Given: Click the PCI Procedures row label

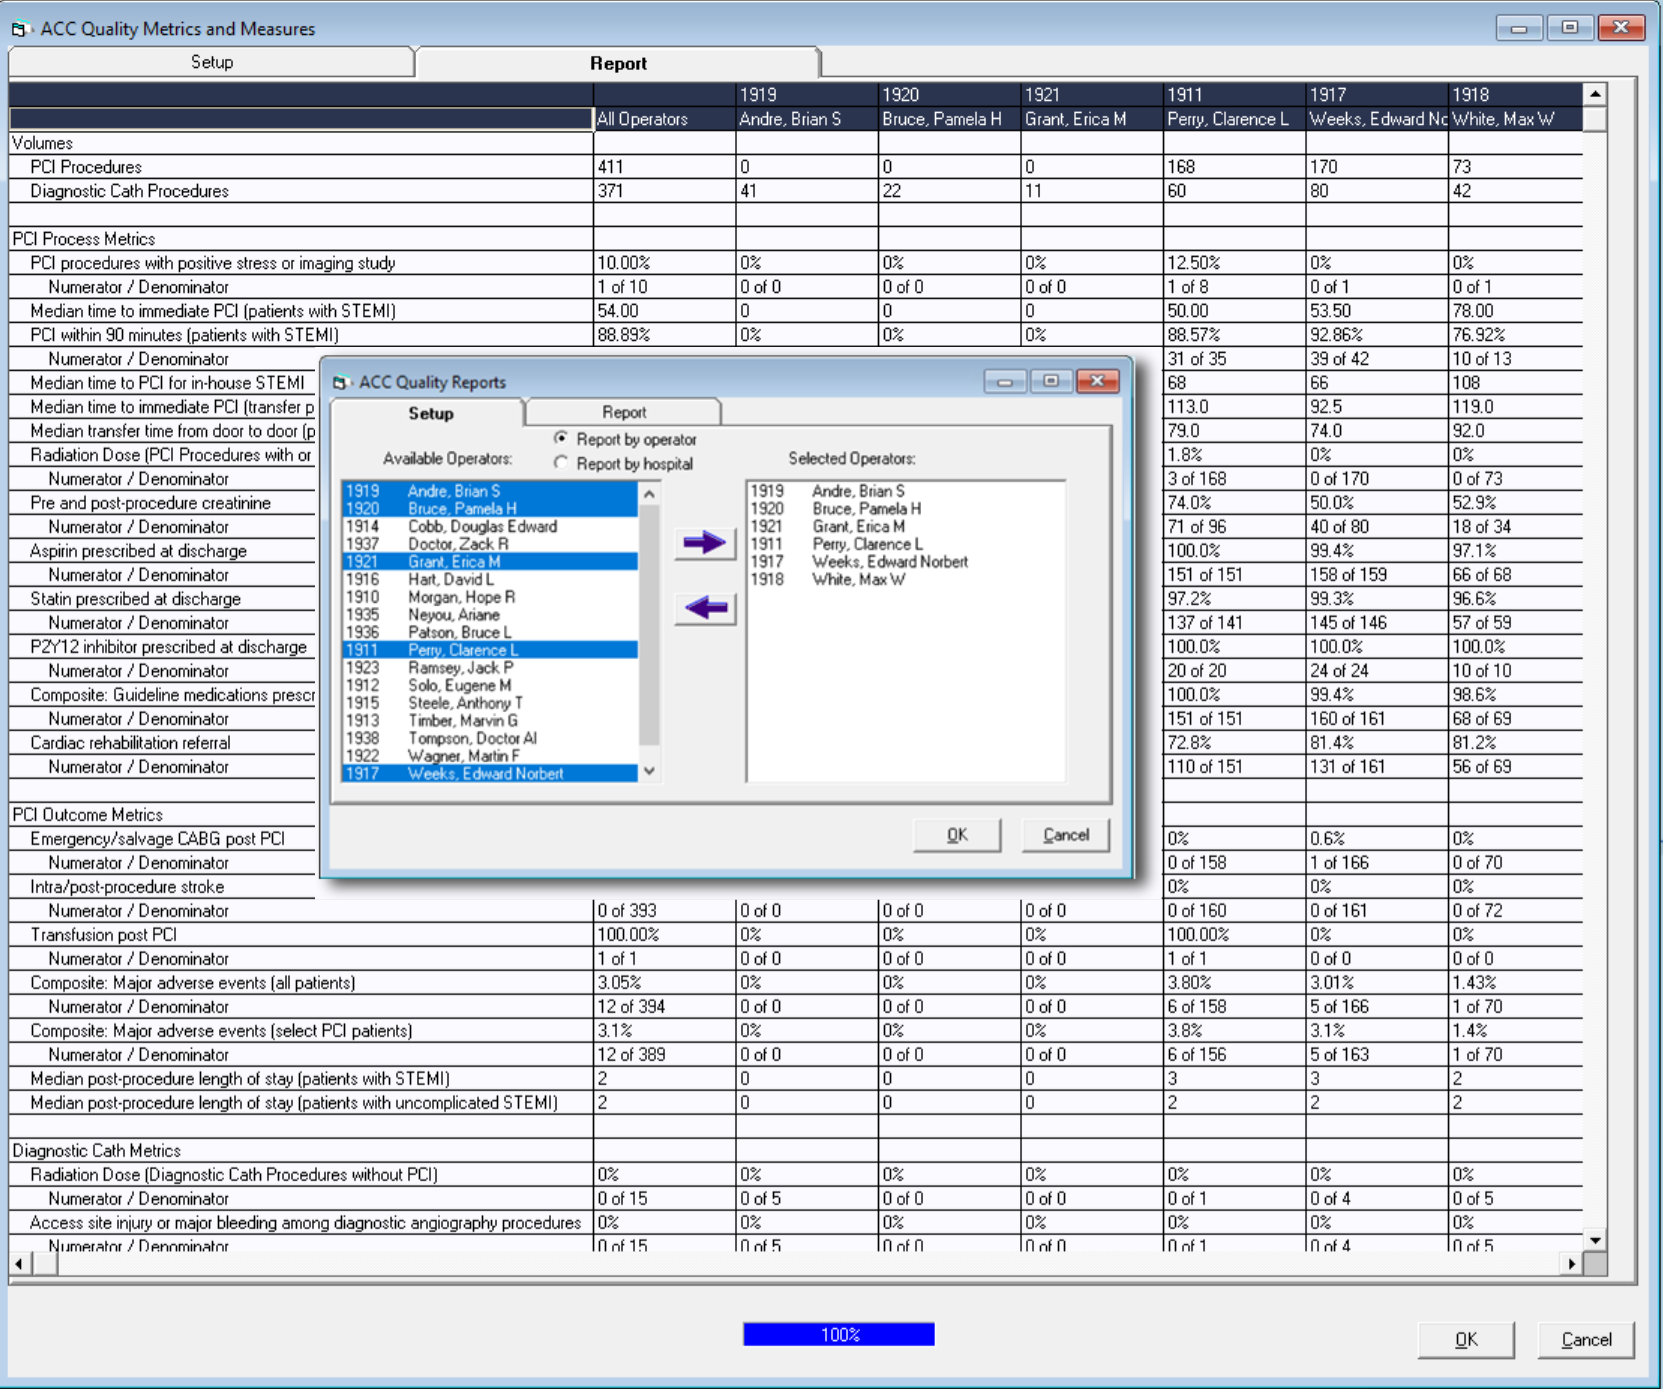Looking at the screenshot, I should (86, 167).
